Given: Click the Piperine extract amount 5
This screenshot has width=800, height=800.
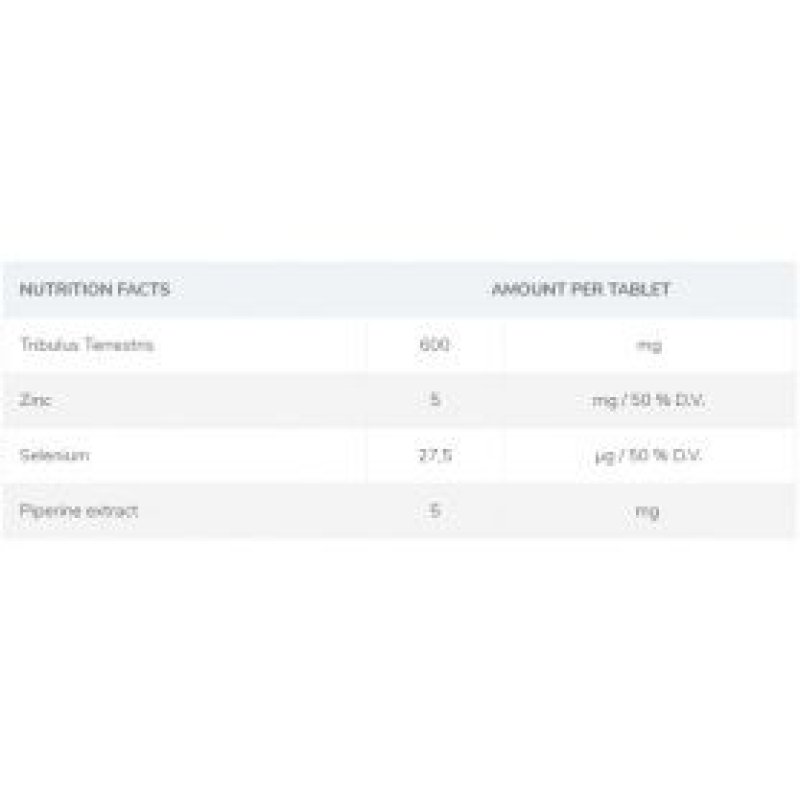Looking at the screenshot, I should [x=436, y=510].
